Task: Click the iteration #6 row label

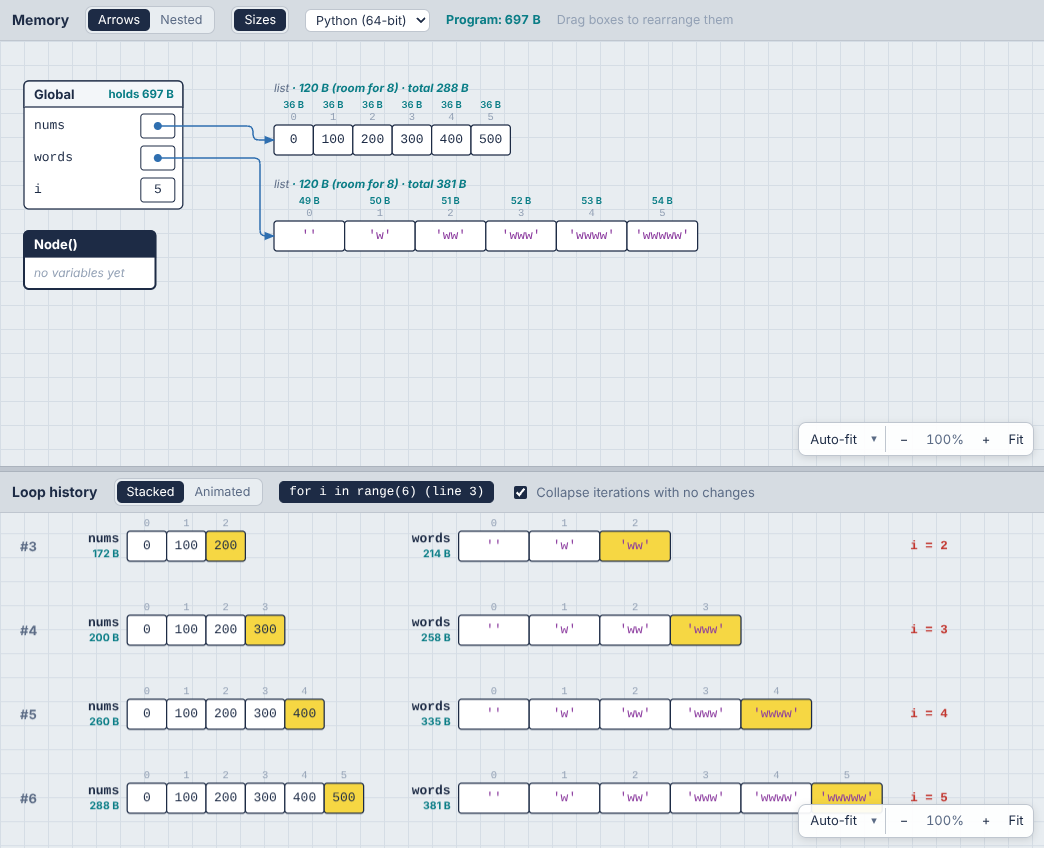Action: [x=28, y=798]
